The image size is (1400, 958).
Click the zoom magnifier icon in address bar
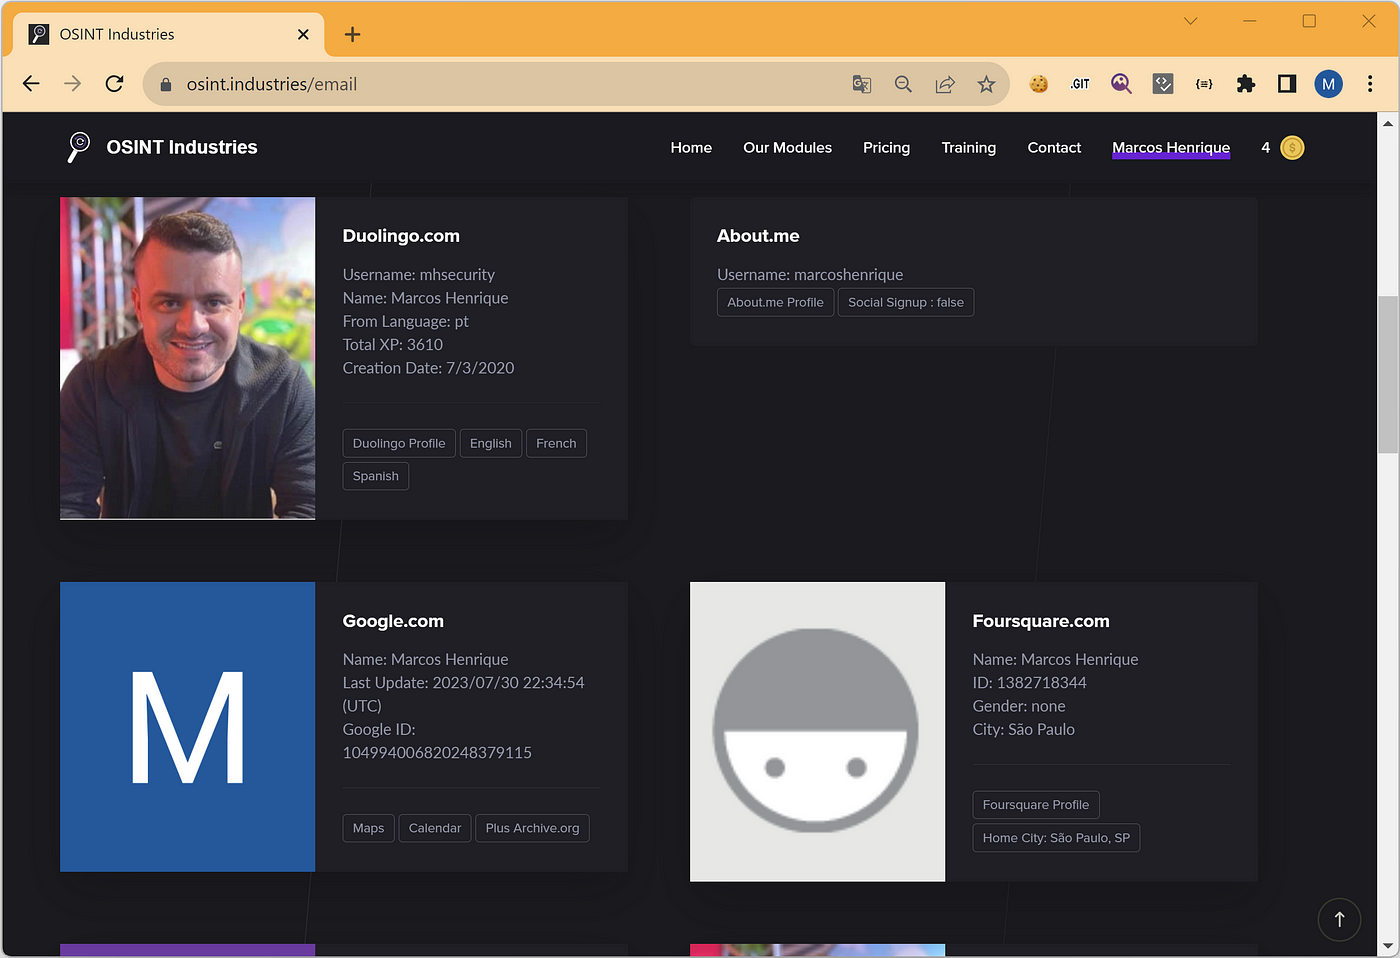point(903,84)
